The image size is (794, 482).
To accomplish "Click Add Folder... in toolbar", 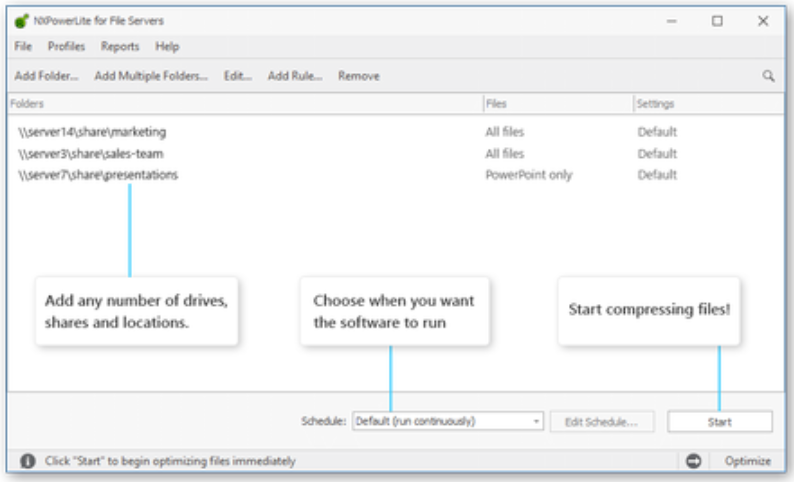I will pyautogui.click(x=46, y=76).
